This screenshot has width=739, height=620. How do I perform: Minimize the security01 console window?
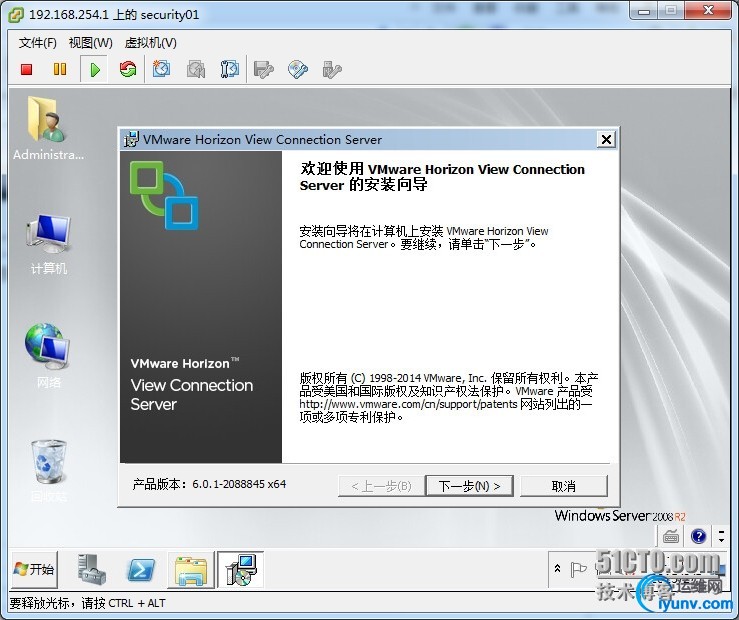pyautogui.click(x=643, y=10)
